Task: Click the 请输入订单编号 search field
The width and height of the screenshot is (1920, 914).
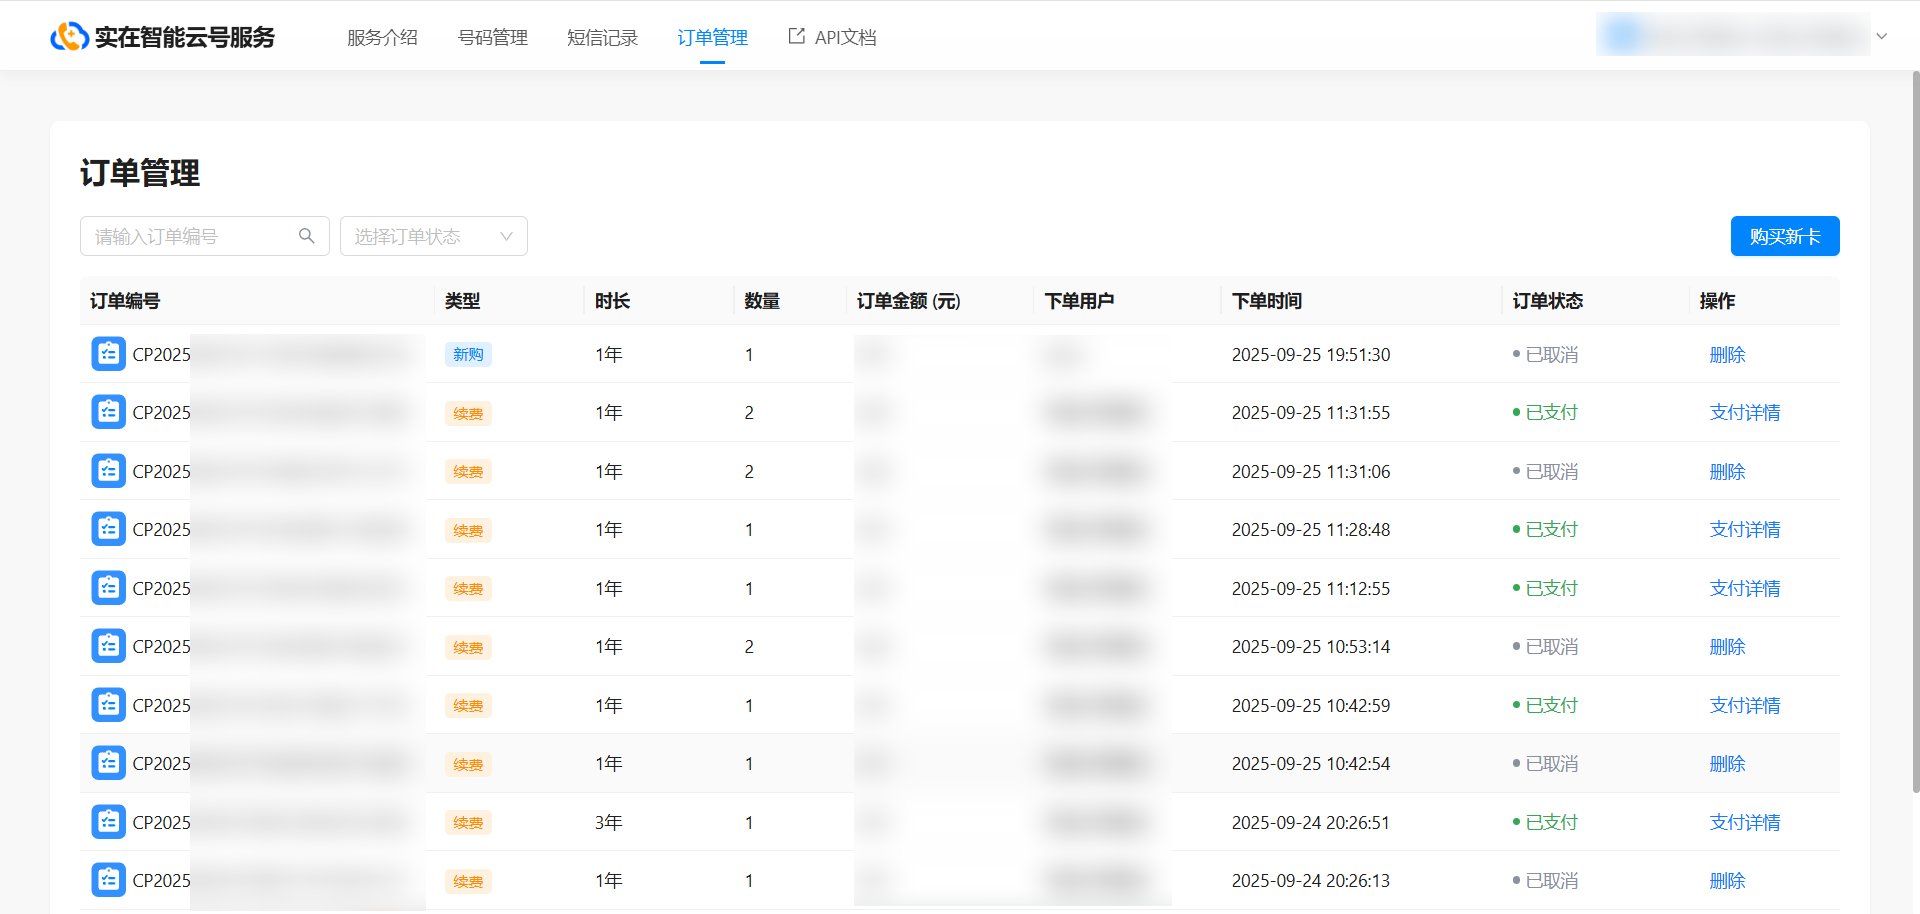Action: pos(190,236)
